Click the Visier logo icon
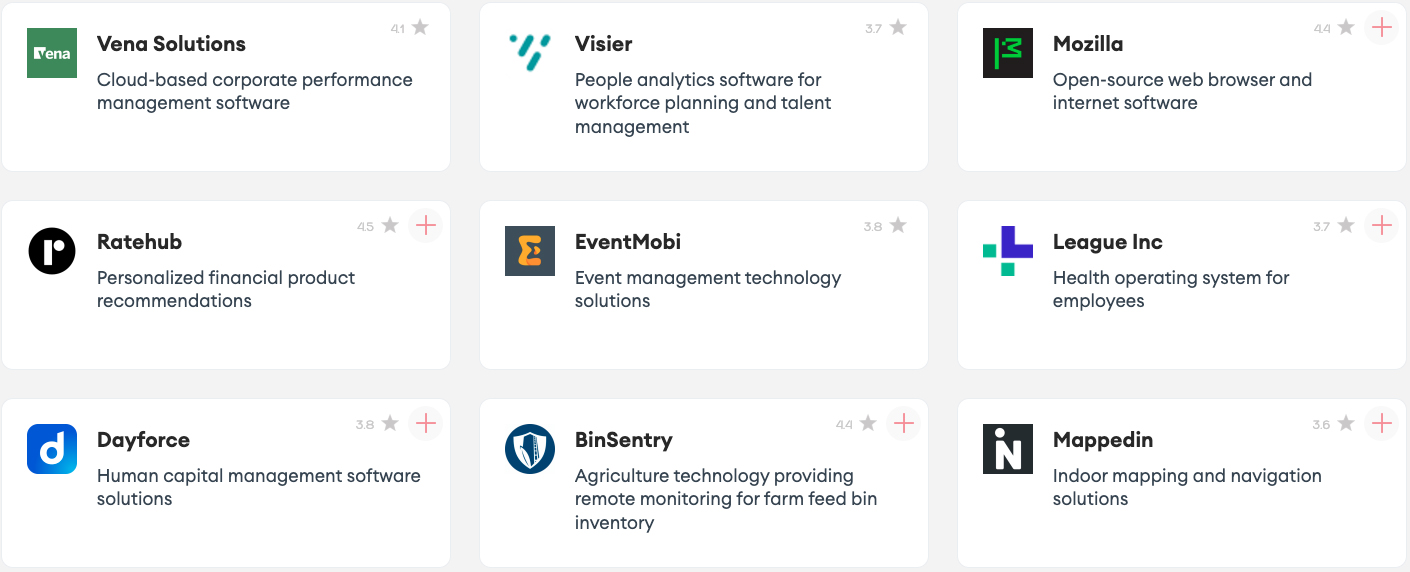This screenshot has height=572, width=1410. 529,53
